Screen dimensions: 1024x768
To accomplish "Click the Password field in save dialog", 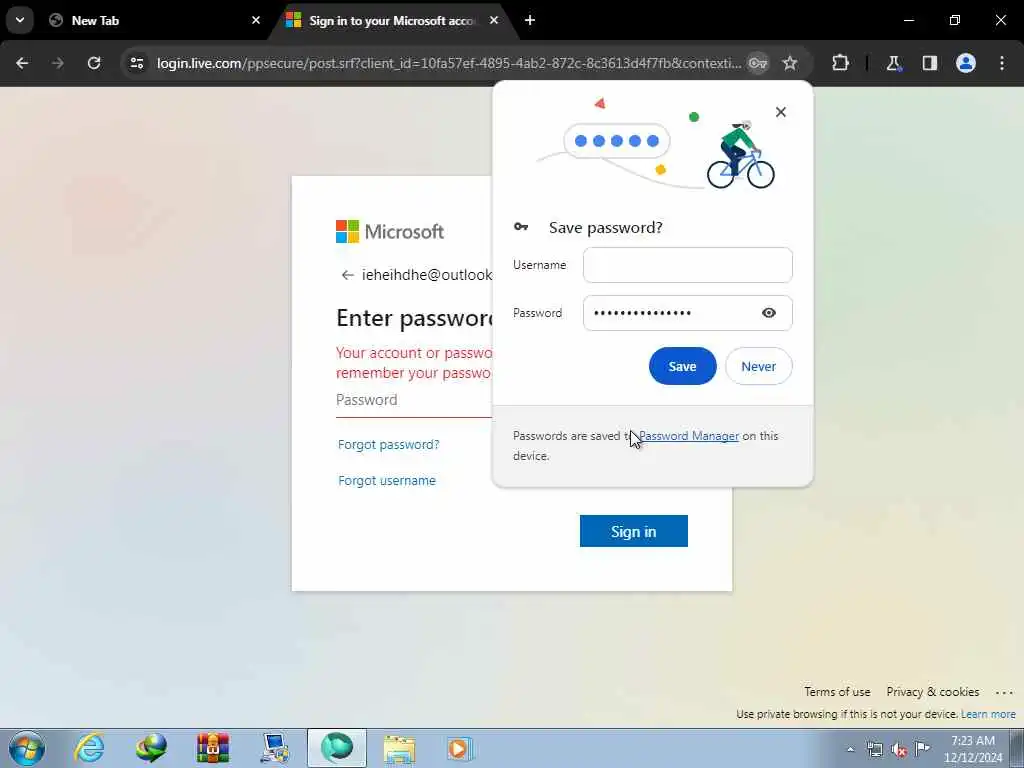I will [688, 313].
